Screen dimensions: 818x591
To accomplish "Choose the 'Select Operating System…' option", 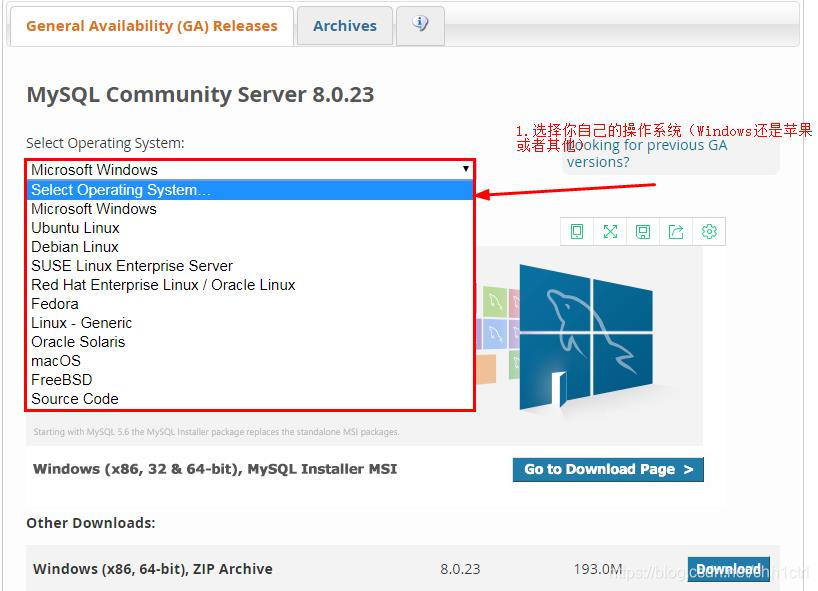I will click(250, 190).
